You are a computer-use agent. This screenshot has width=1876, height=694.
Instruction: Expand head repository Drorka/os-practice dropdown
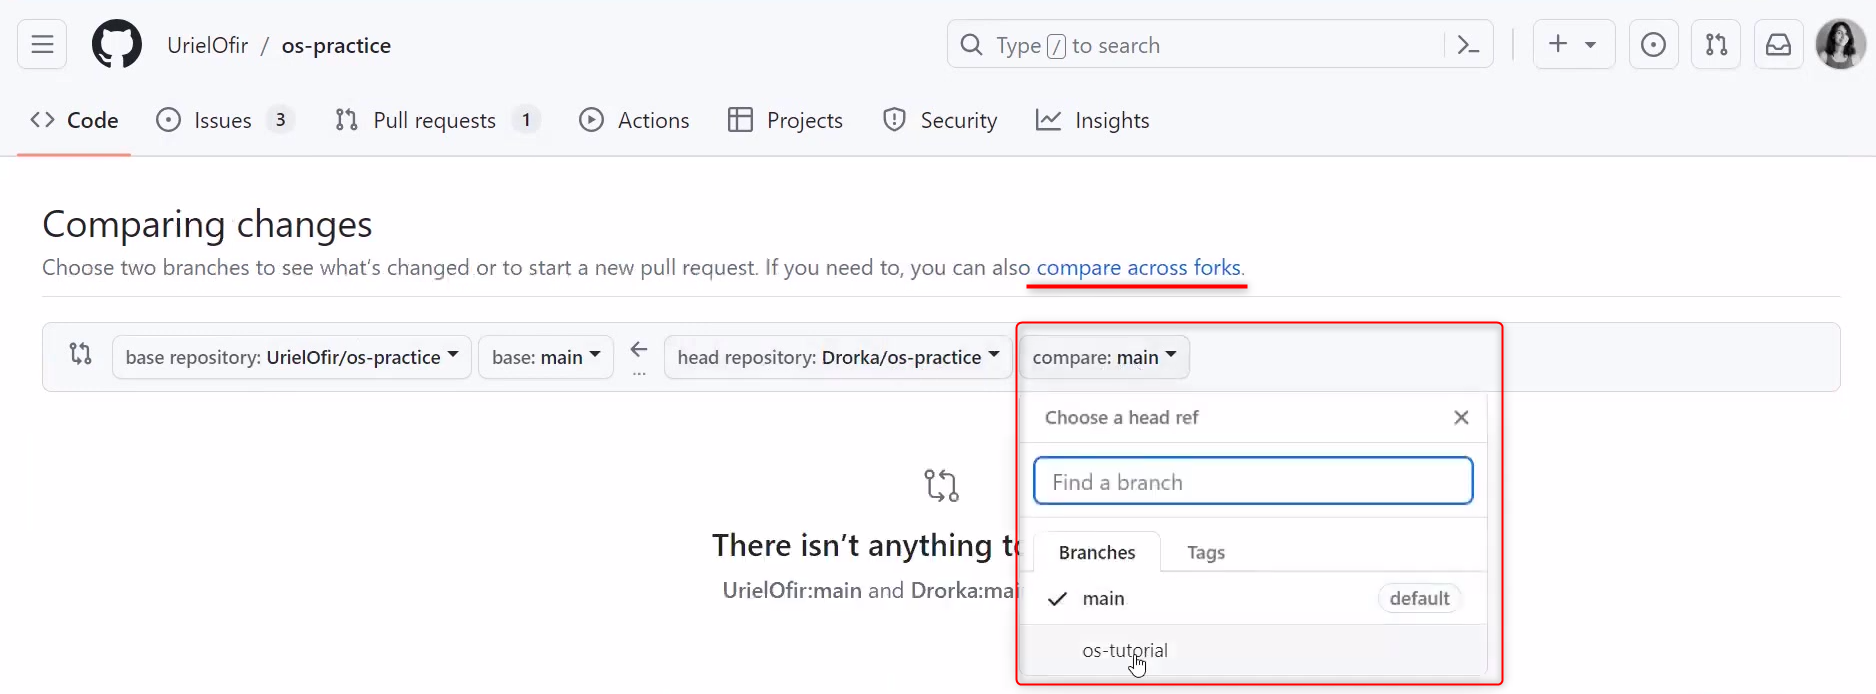838,357
